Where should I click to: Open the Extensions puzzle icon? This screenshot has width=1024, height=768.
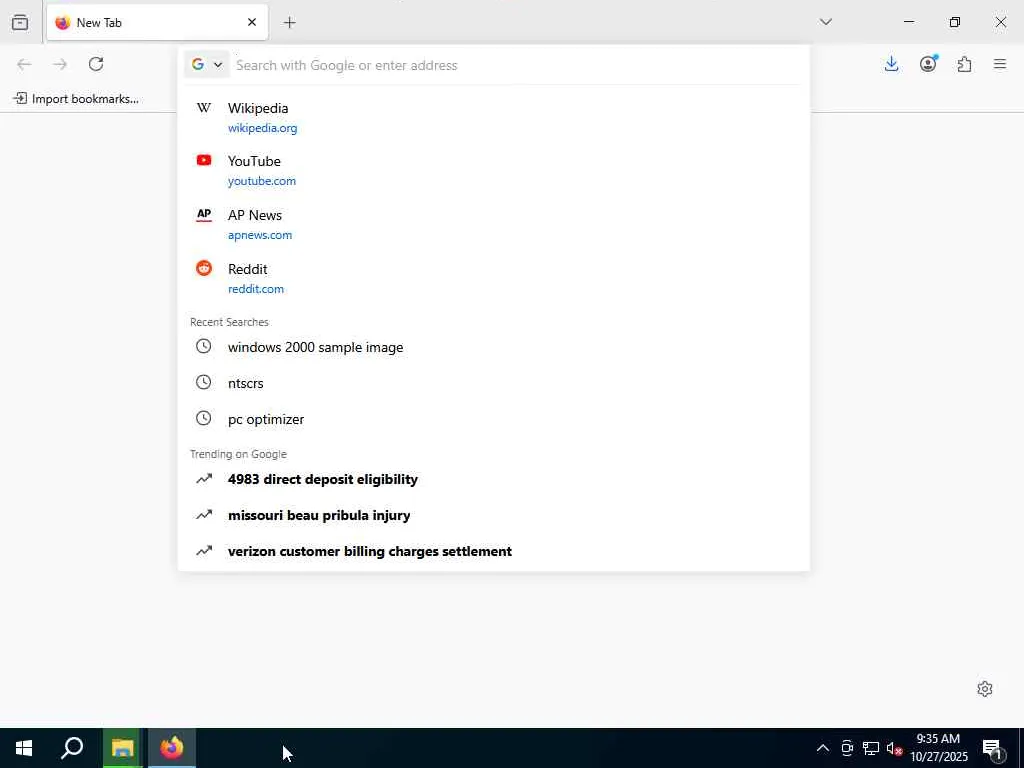point(964,64)
